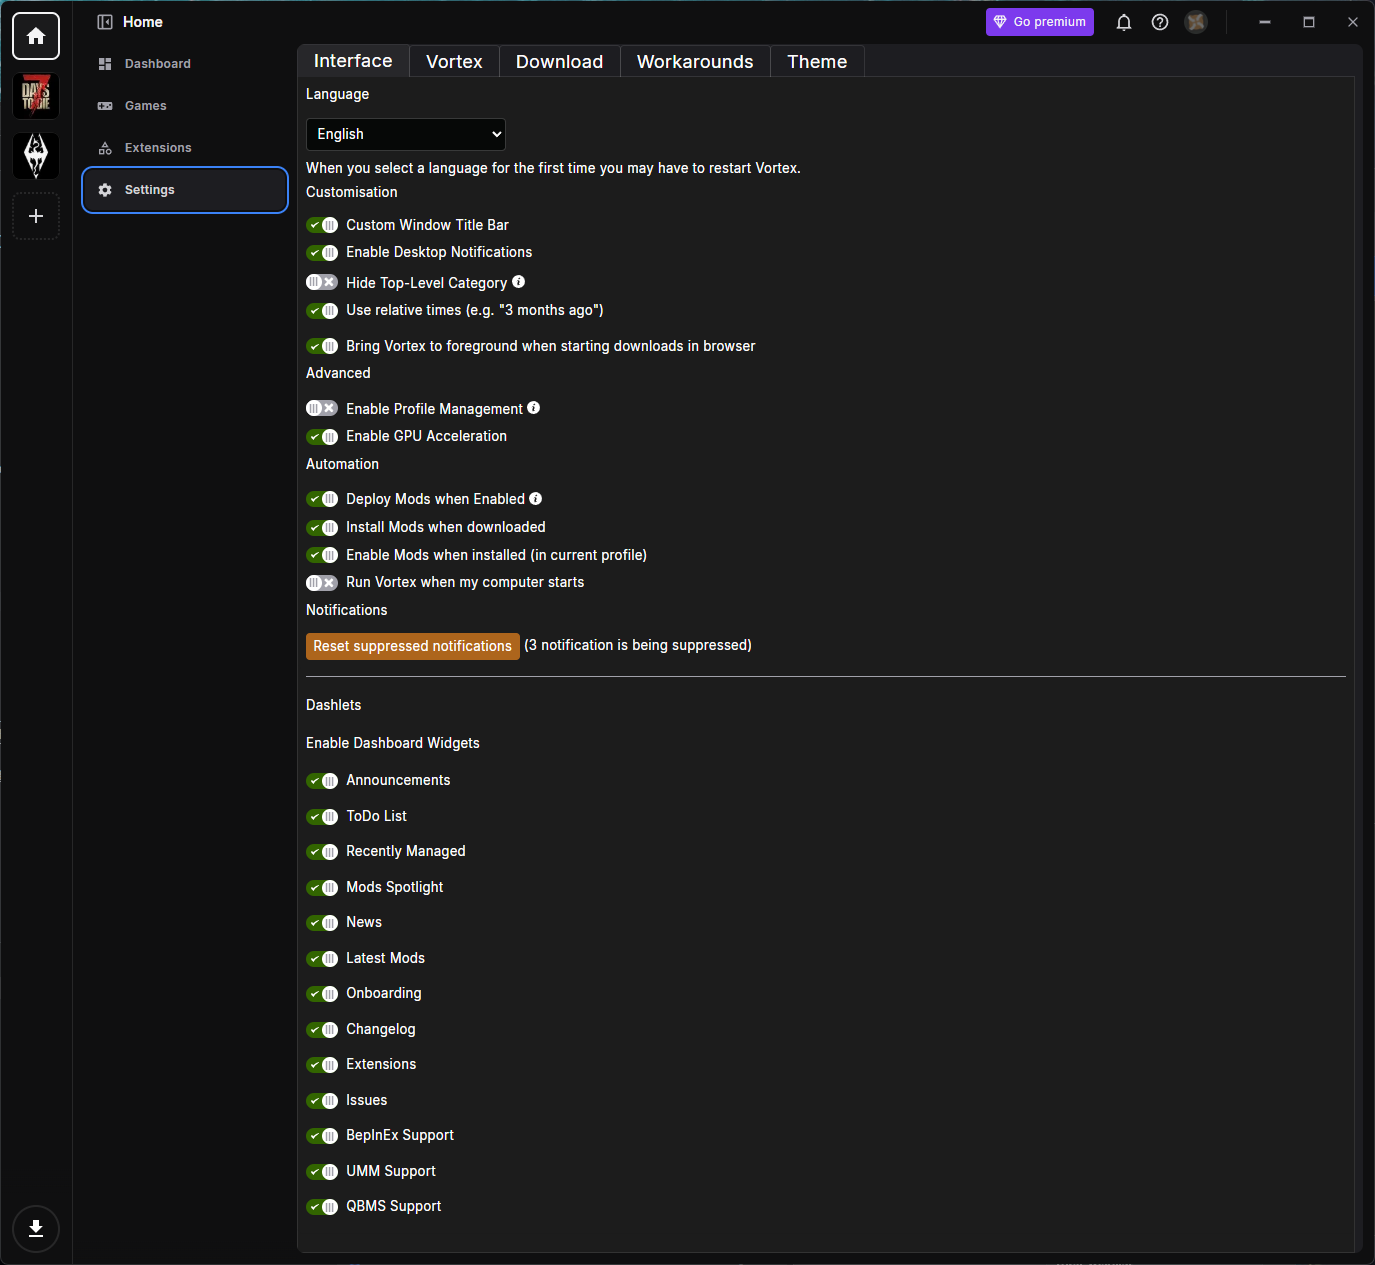Collapse the sidebar panel icon beside Home
This screenshot has width=1375, height=1265.
(105, 22)
